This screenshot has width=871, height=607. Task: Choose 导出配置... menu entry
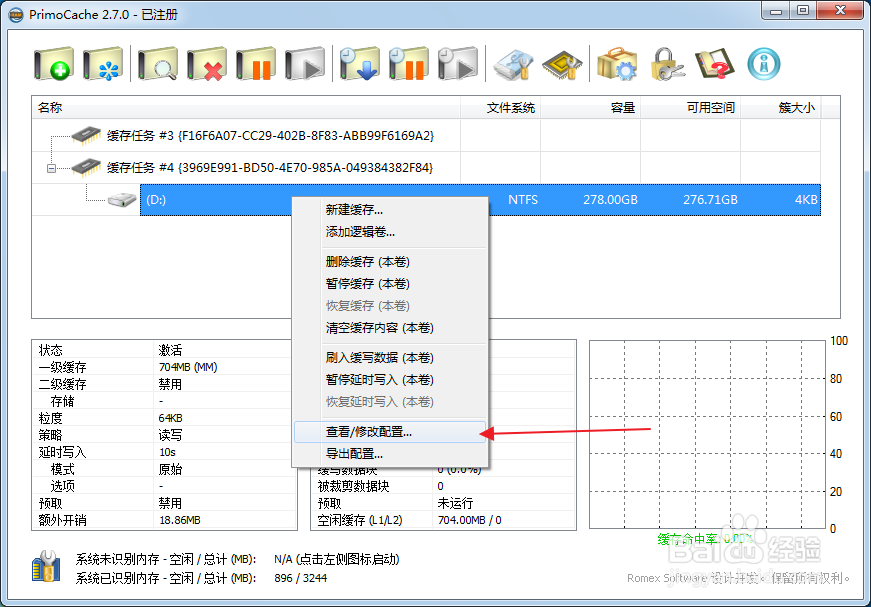coord(390,454)
